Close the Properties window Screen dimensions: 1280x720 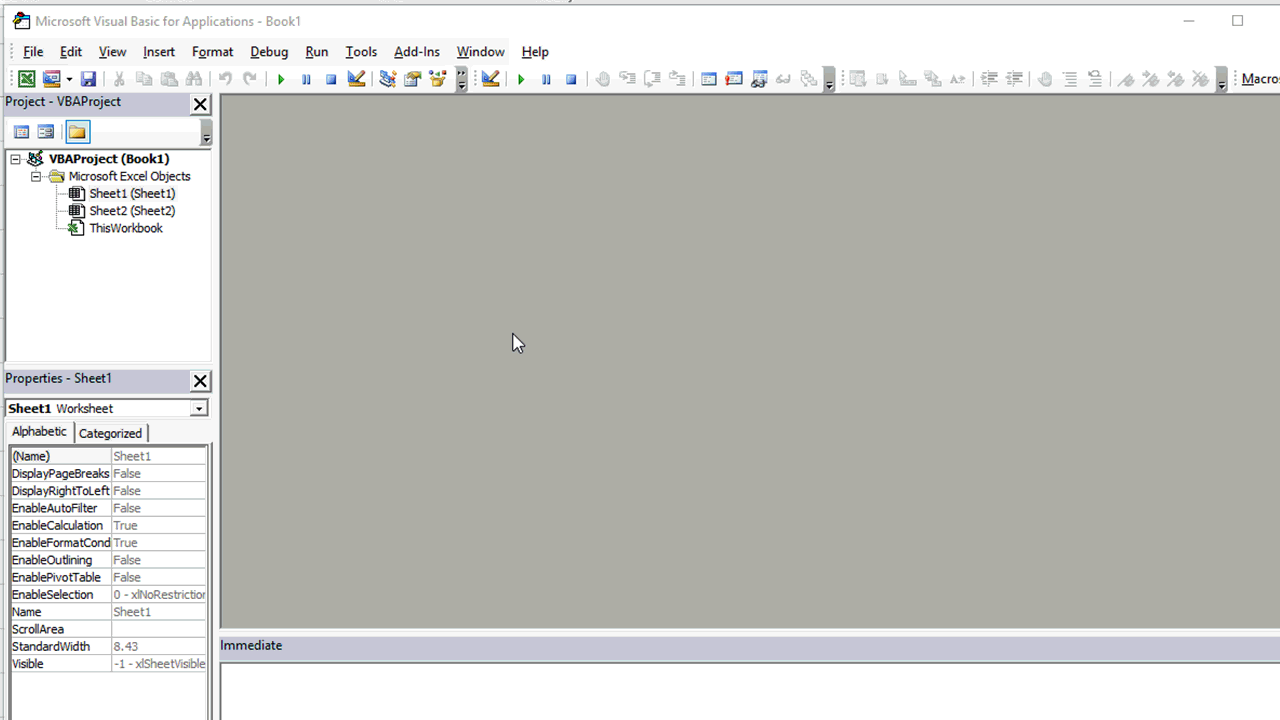(199, 381)
